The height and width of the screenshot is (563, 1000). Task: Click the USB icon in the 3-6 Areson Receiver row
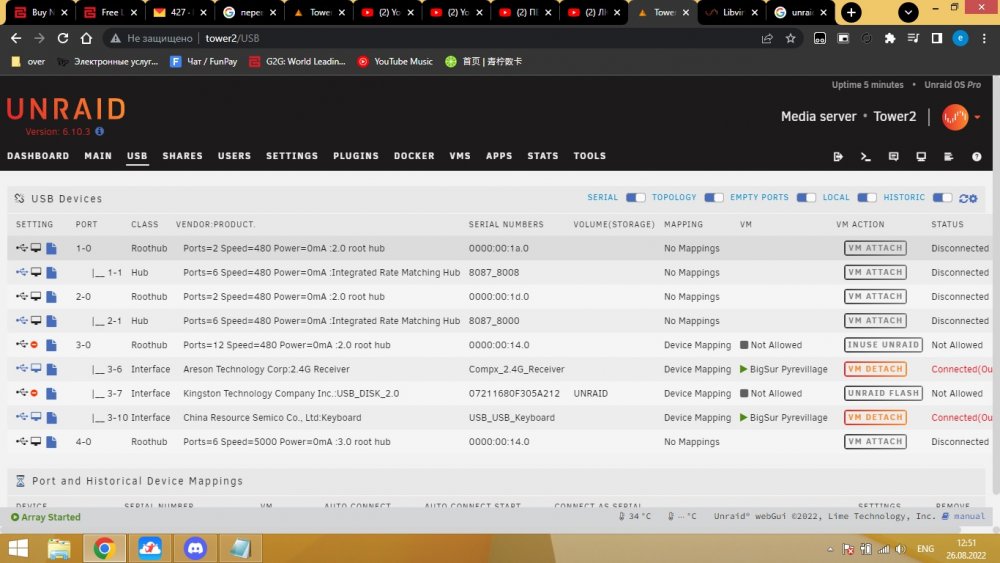coord(22,369)
